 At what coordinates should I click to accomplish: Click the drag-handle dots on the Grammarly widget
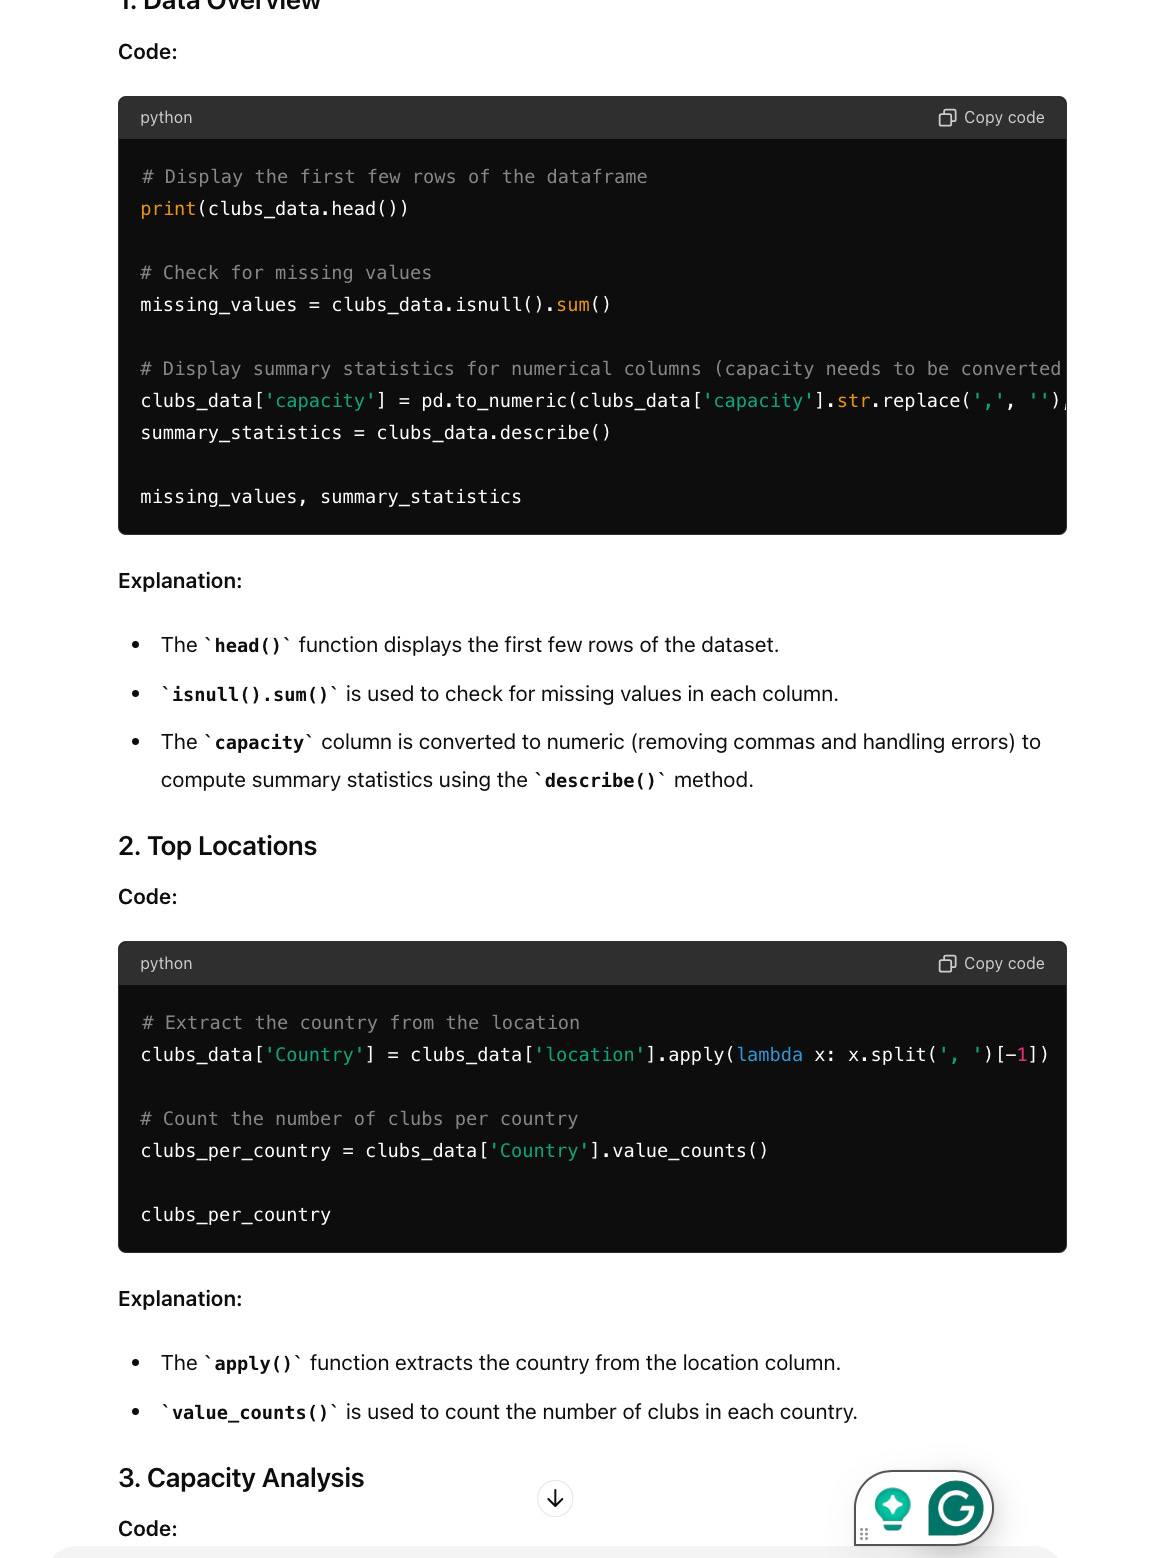(x=864, y=1534)
